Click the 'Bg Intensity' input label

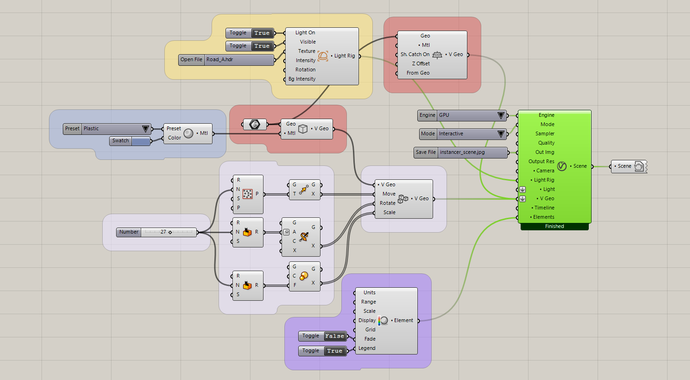pyautogui.click(x=302, y=79)
